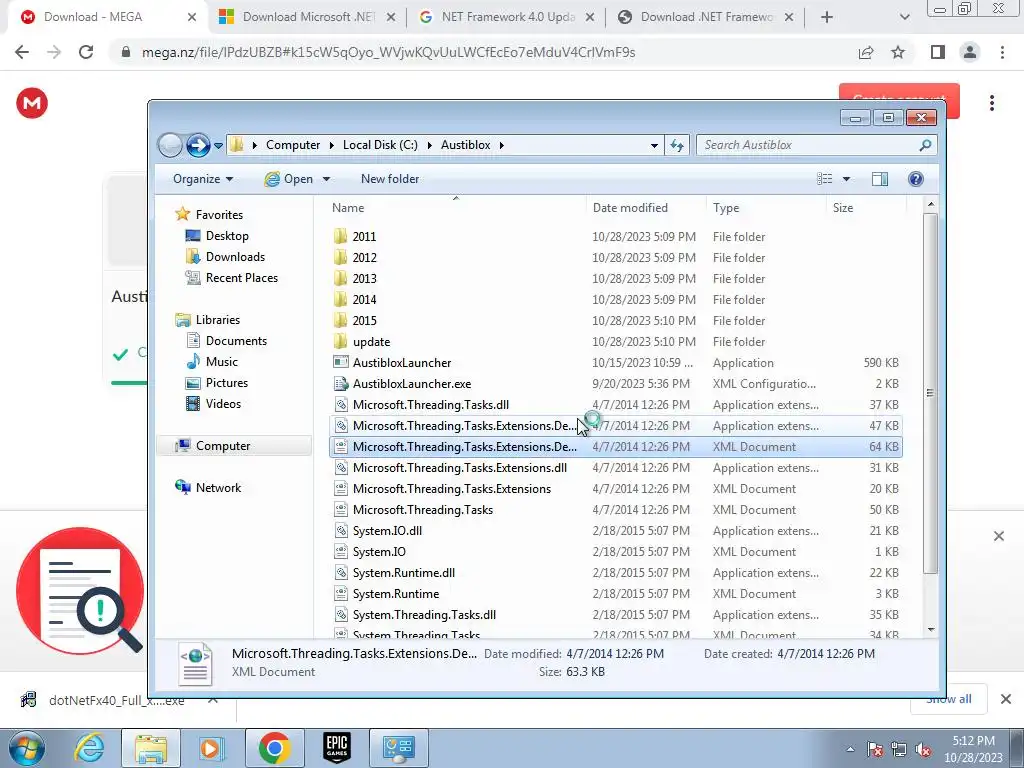
Task: Launch Internet Explorer from taskbar
Action: pyautogui.click(x=88, y=748)
